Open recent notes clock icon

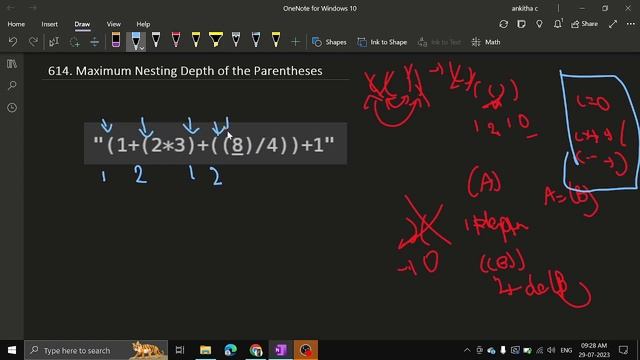click(x=12, y=108)
